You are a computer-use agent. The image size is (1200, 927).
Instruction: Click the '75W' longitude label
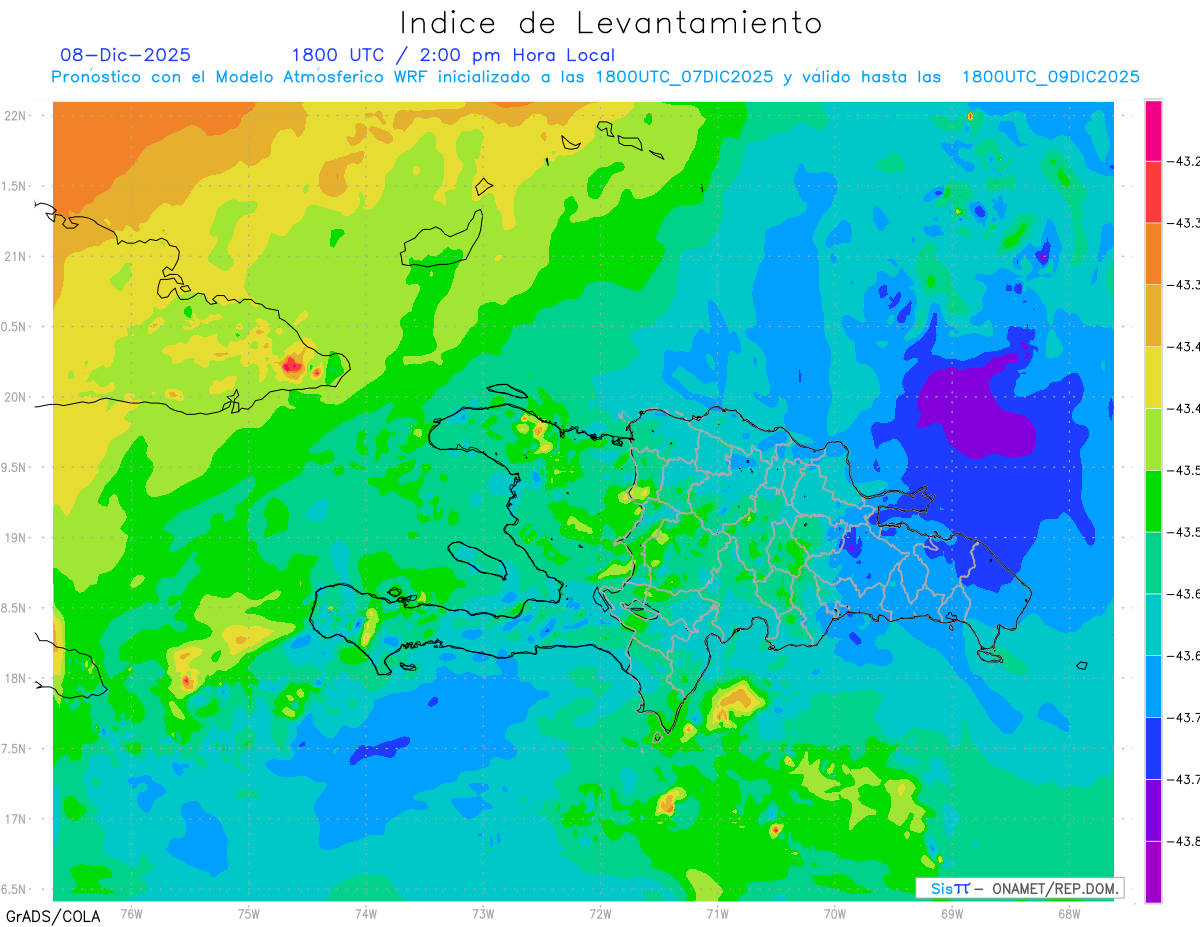(x=249, y=913)
